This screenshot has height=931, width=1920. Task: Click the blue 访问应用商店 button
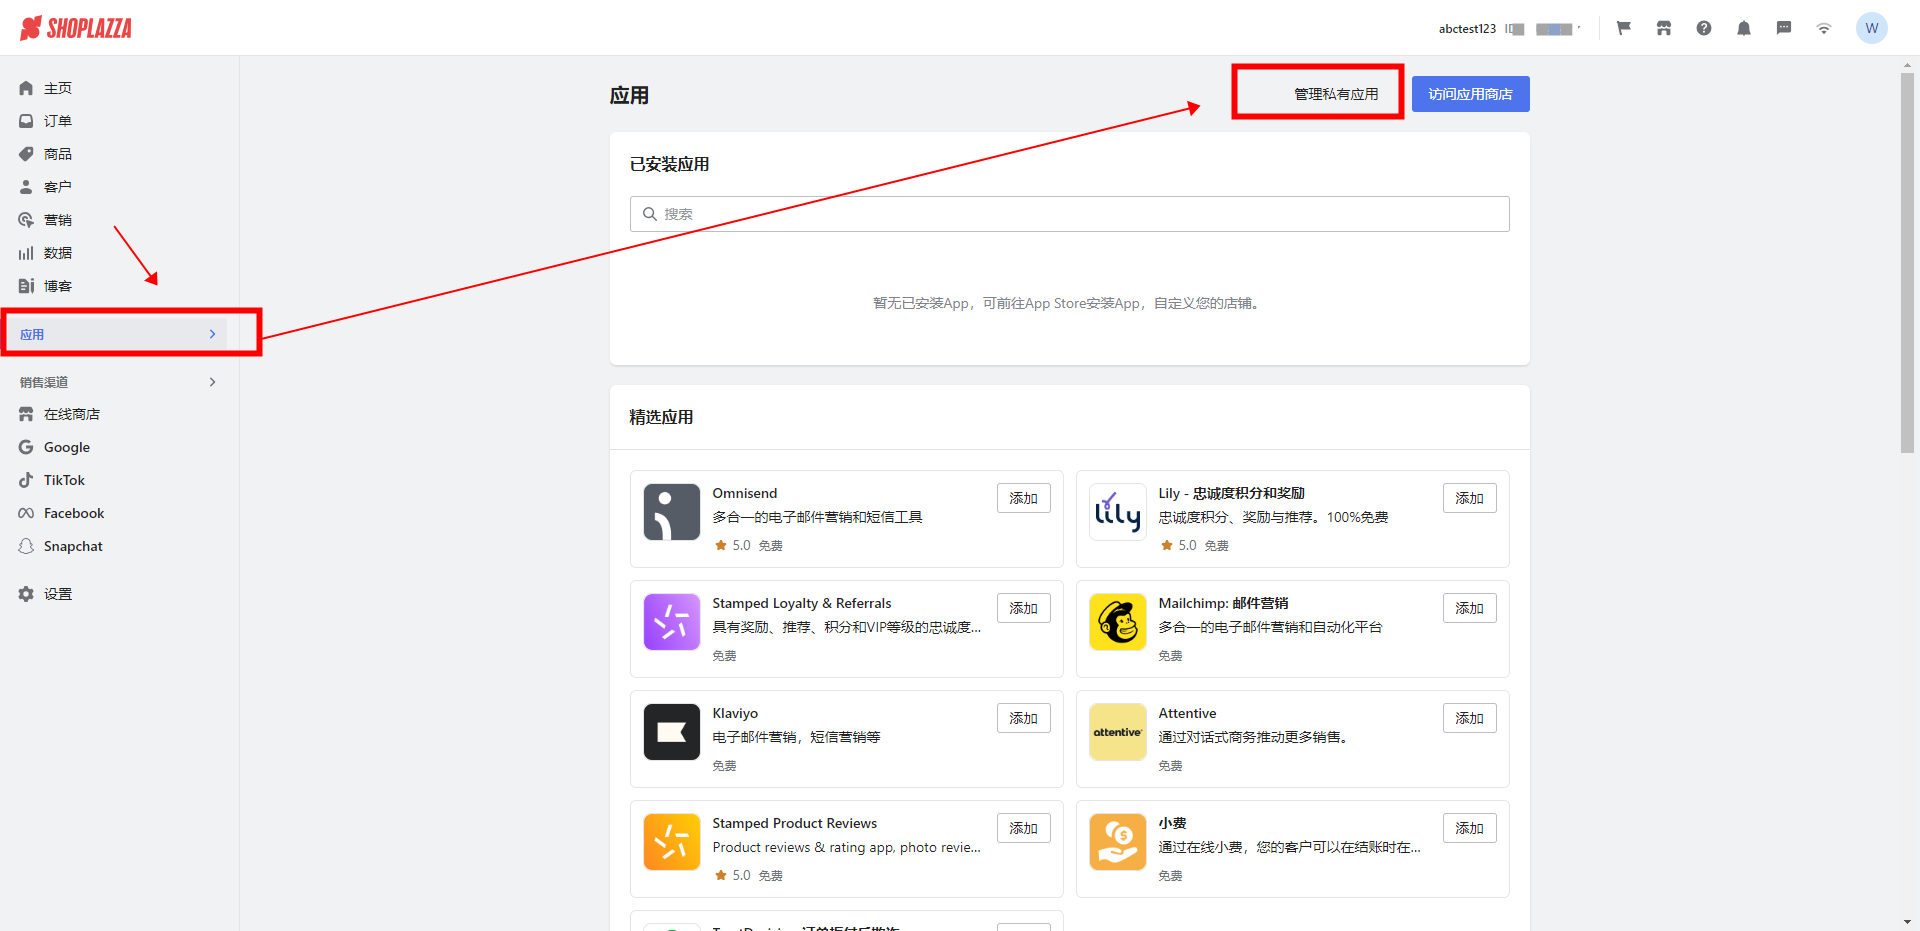pyautogui.click(x=1470, y=93)
